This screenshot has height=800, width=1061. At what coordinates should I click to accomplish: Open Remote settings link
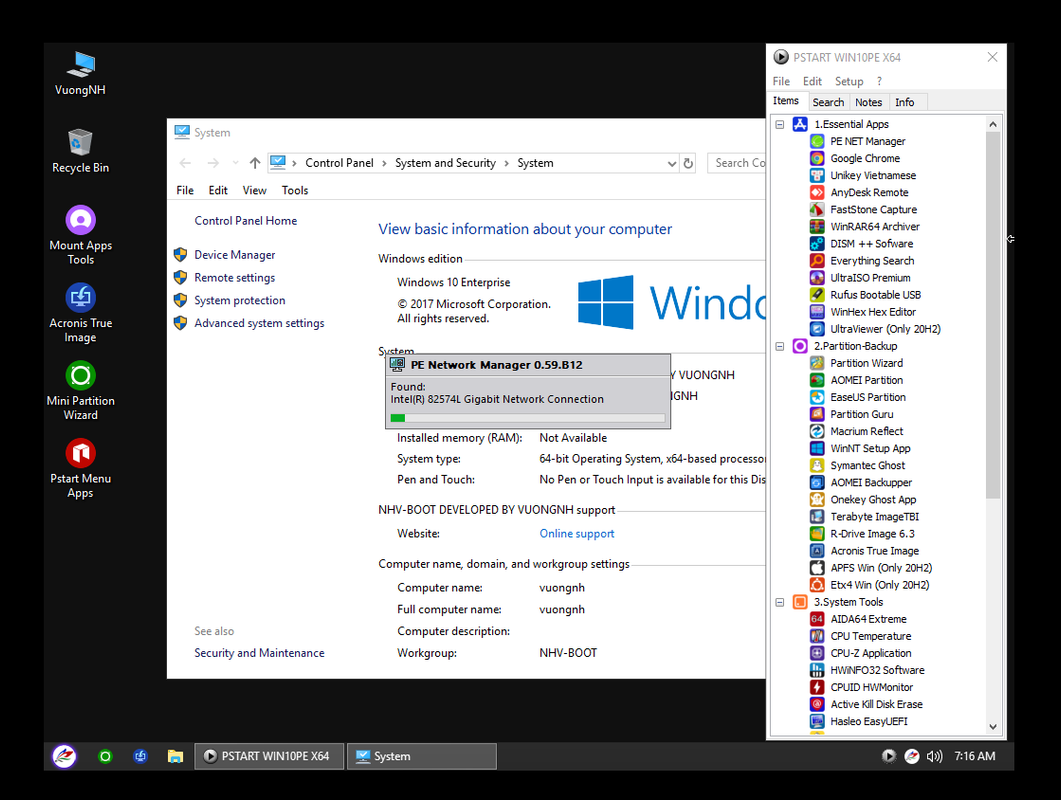pyautogui.click(x=235, y=278)
